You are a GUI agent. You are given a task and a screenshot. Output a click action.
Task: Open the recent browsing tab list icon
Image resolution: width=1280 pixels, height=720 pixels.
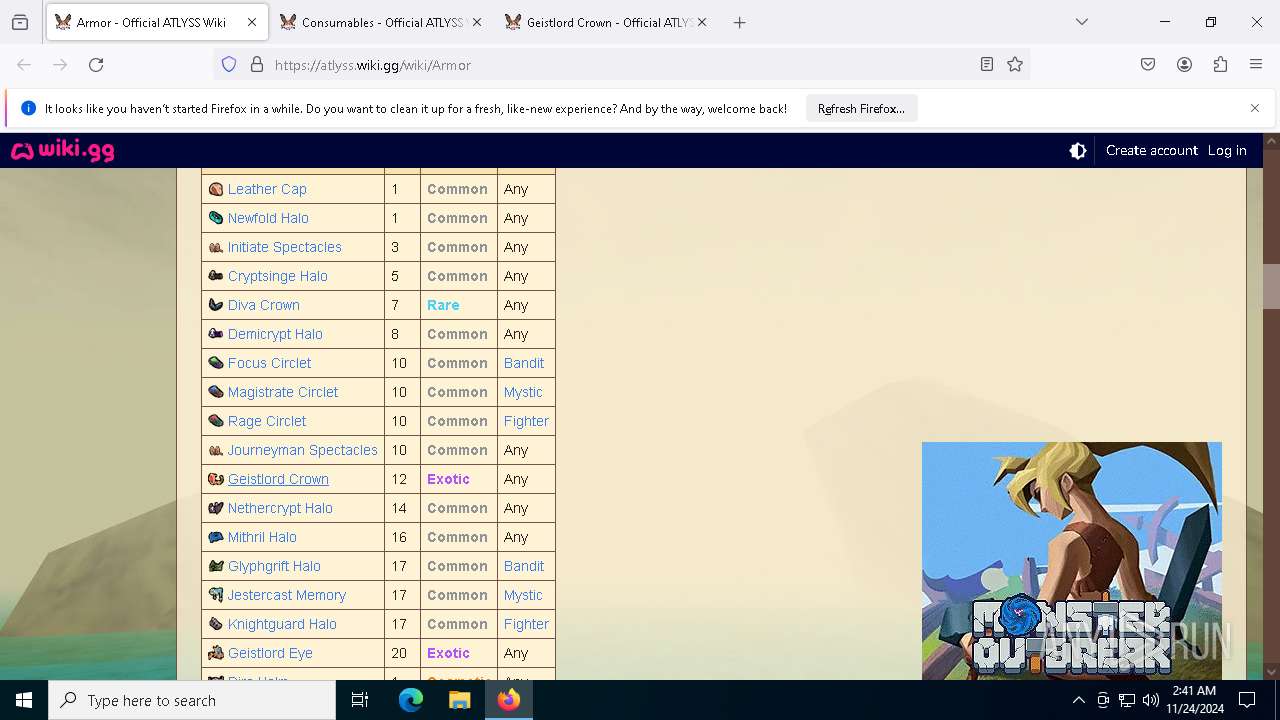pyautogui.click(x=20, y=22)
